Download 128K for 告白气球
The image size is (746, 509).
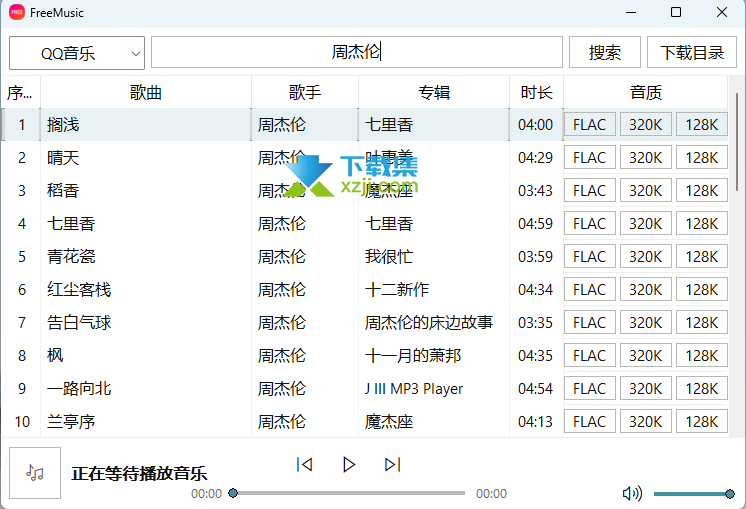pyautogui.click(x=702, y=322)
